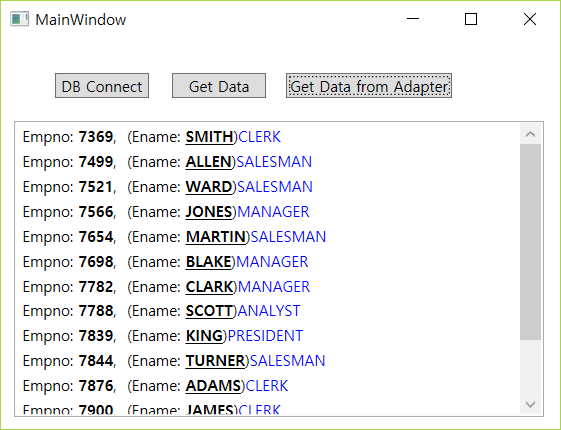The height and width of the screenshot is (430, 561).
Task: Click the MainWindow application icon
Action: click(x=19, y=19)
